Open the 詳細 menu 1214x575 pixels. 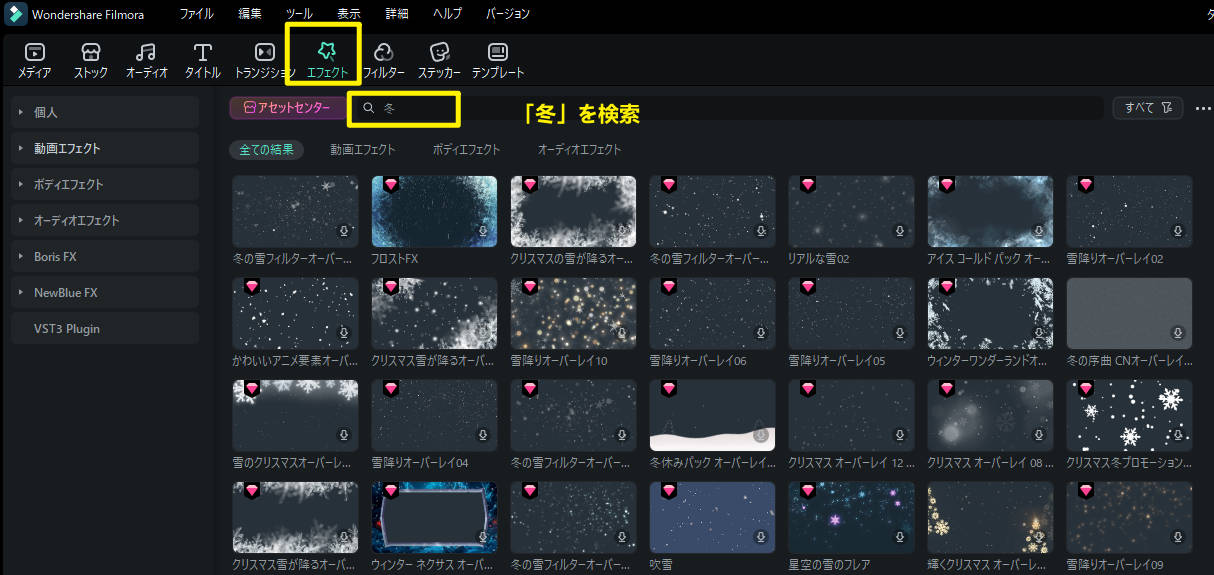[x=397, y=14]
